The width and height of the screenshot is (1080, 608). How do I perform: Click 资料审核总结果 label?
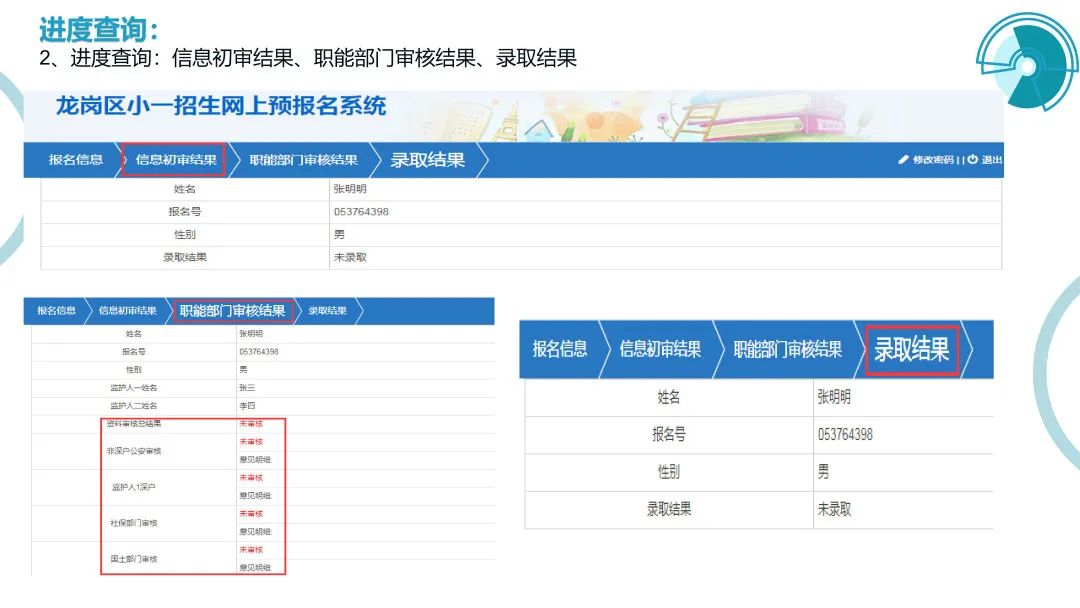pos(134,423)
